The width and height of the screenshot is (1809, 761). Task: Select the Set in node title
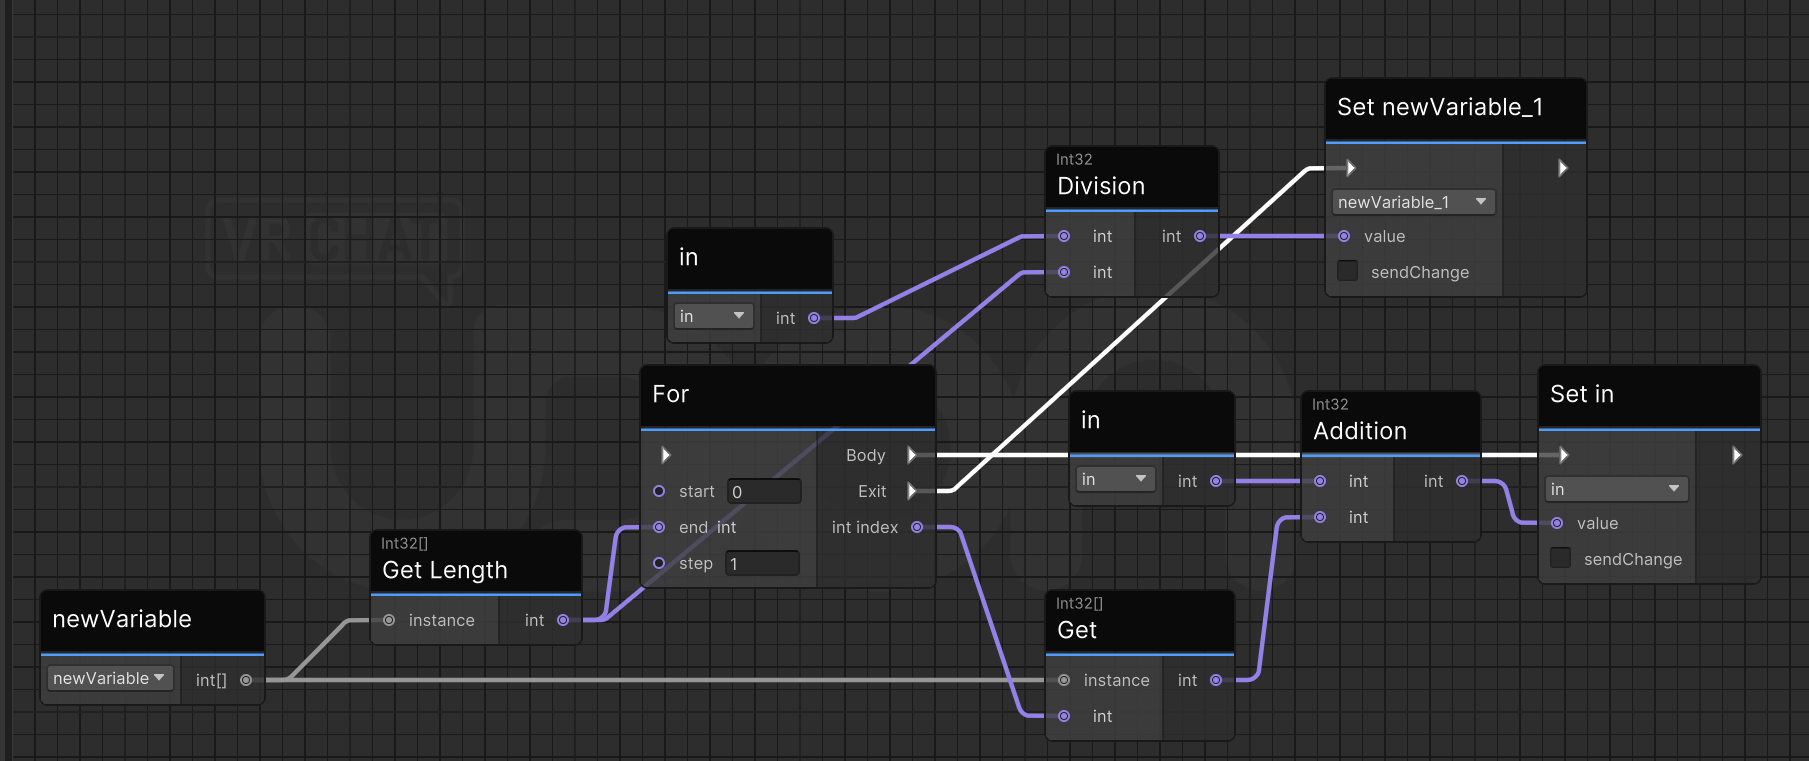click(1582, 394)
